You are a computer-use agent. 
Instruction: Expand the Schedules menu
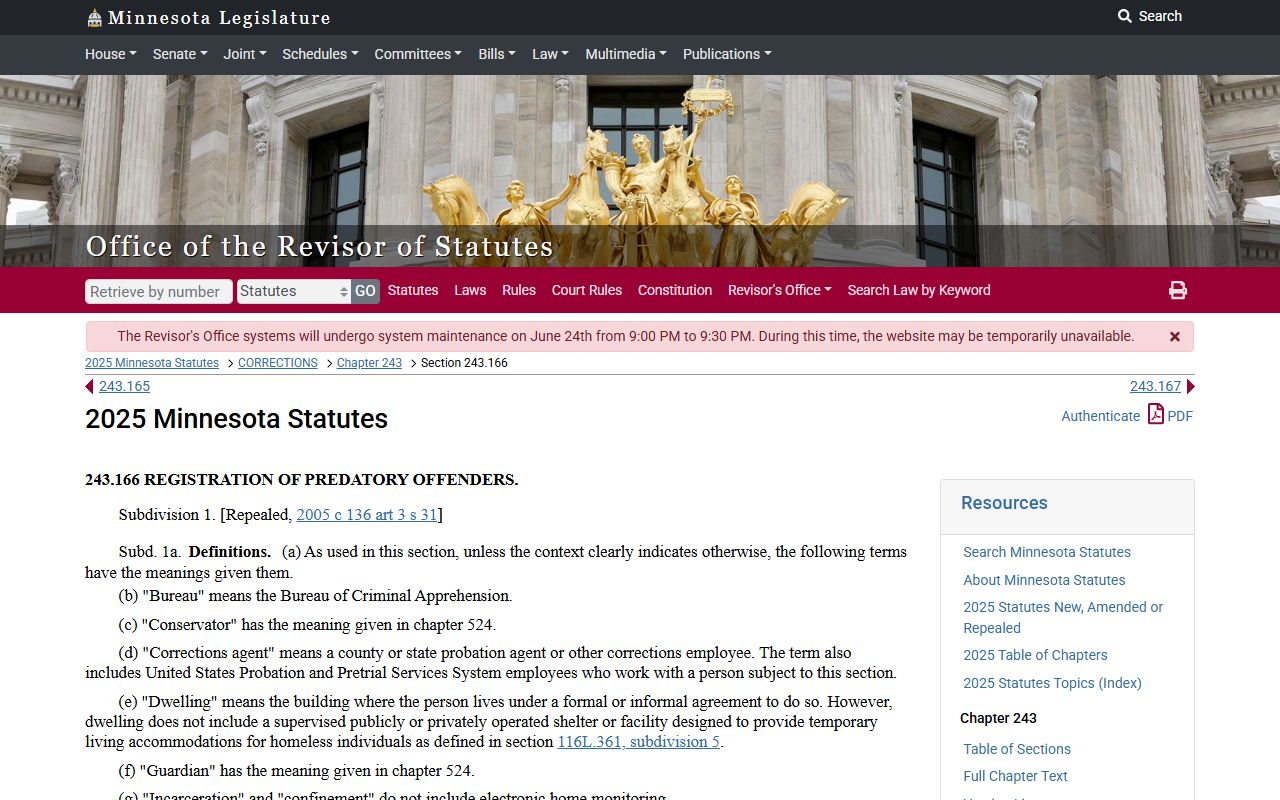click(x=320, y=54)
